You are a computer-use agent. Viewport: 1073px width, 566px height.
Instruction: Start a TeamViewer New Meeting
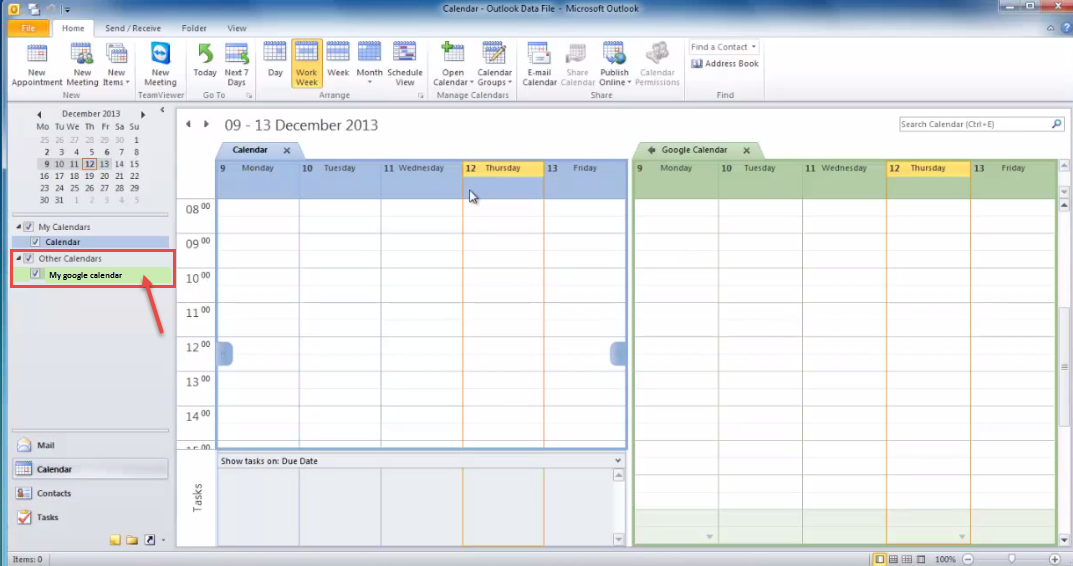click(x=160, y=64)
